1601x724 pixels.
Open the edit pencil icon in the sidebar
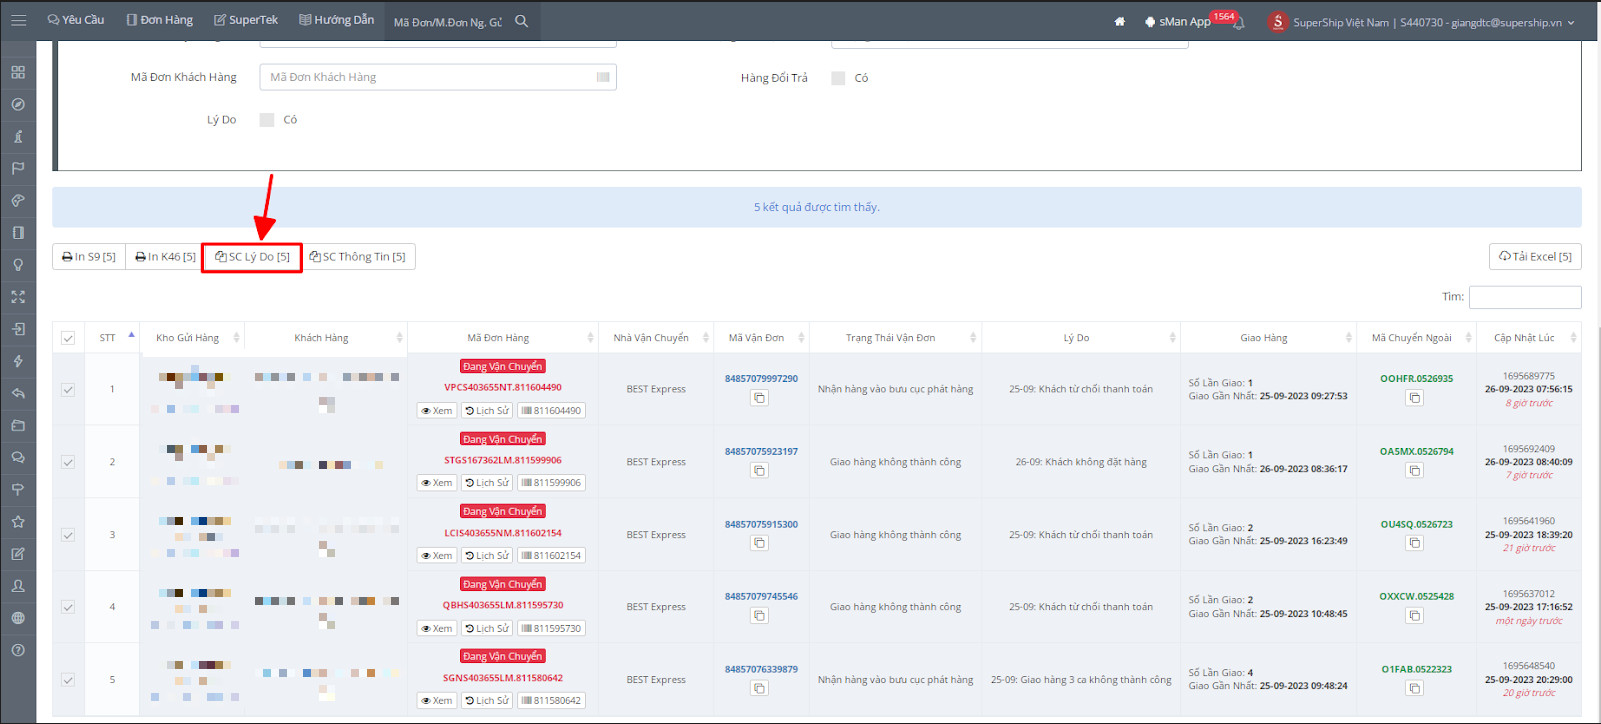point(18,553)
